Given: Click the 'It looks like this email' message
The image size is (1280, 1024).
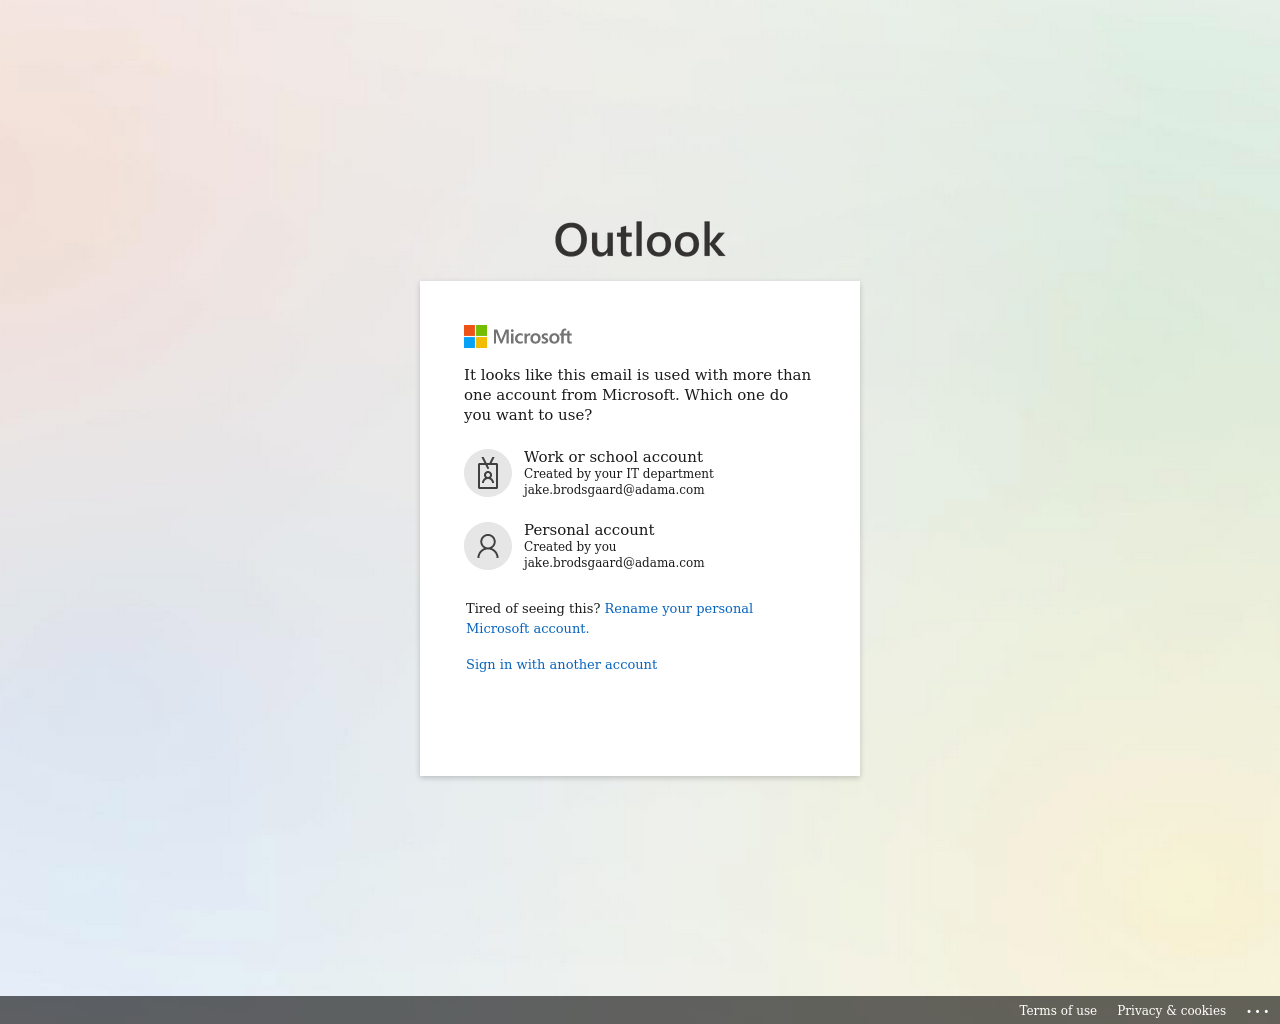Looking at the screenshot, I should [638, 395].
